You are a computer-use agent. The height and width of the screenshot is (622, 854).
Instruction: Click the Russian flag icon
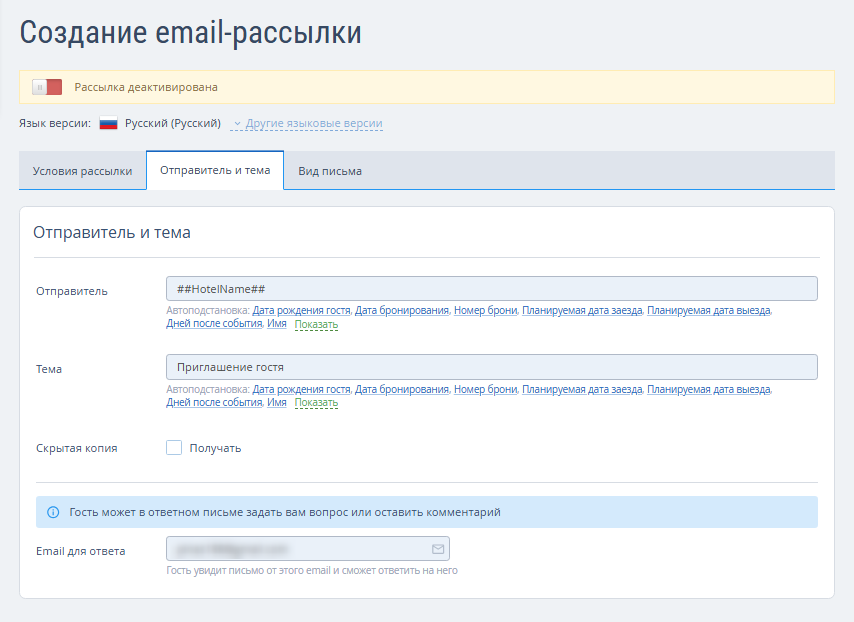(108, 124)
